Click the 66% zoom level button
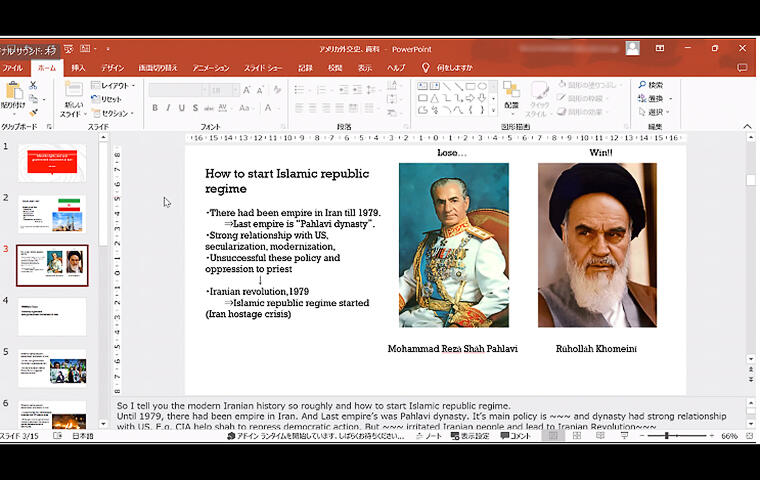760x480 pixels. pyautogui.click(x=729, y=436)
